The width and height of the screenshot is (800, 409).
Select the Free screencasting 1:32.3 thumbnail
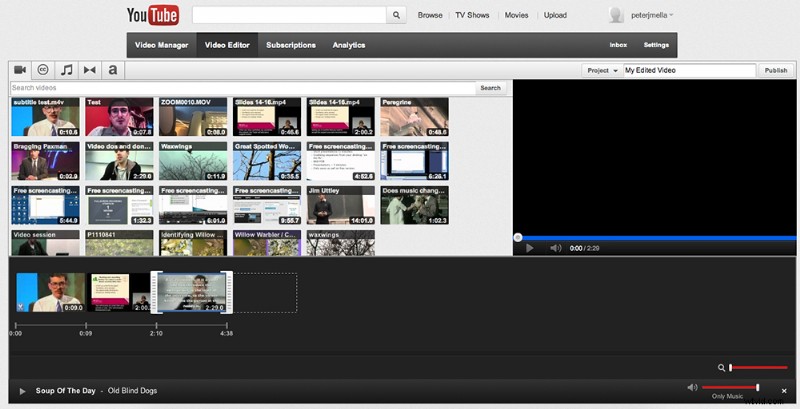tap(119, 206)
